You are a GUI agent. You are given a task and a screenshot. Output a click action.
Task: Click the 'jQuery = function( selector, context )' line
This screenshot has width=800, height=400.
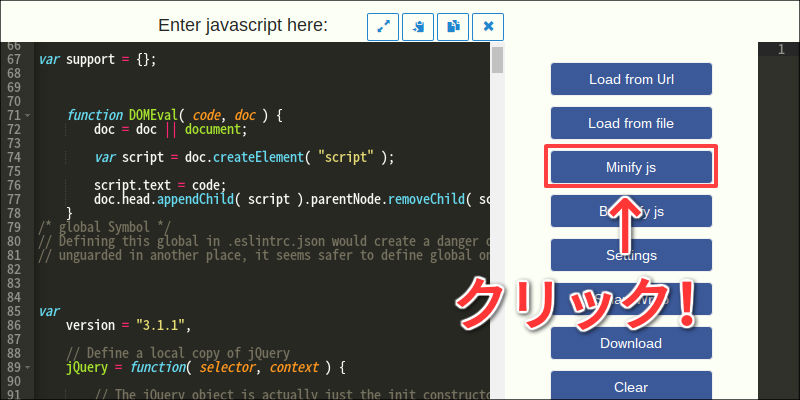tap(206, 367)
